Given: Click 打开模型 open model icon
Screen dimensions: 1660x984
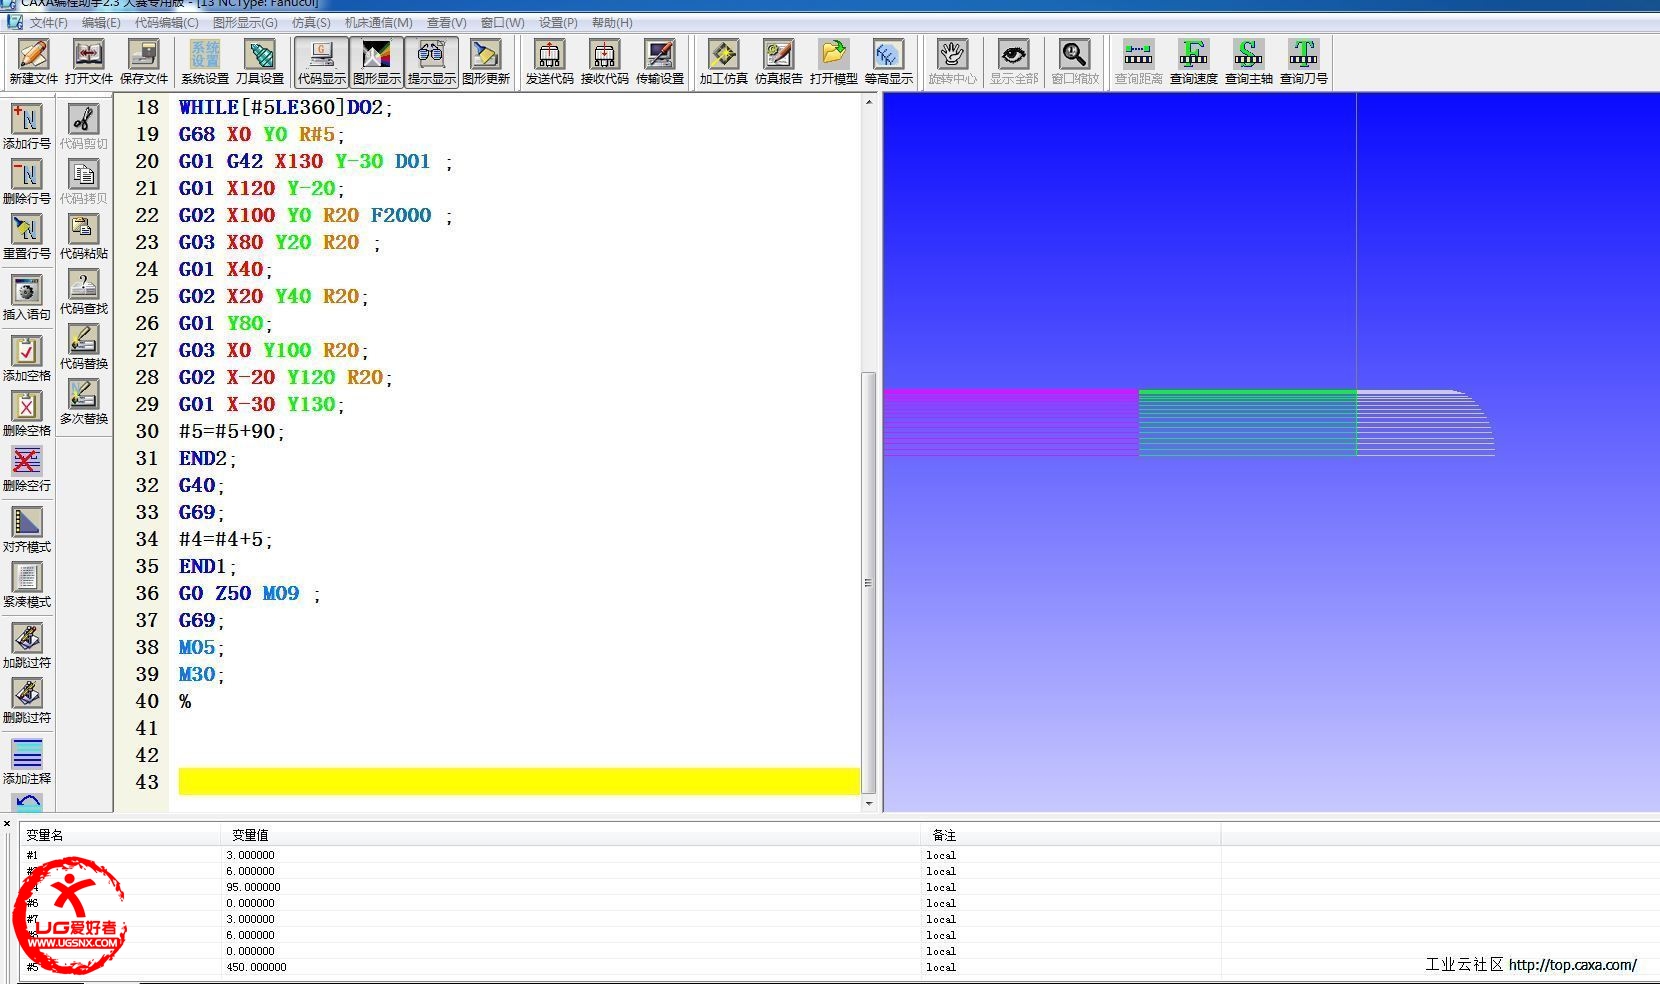Looking at the screenshot, I should 833,62.
